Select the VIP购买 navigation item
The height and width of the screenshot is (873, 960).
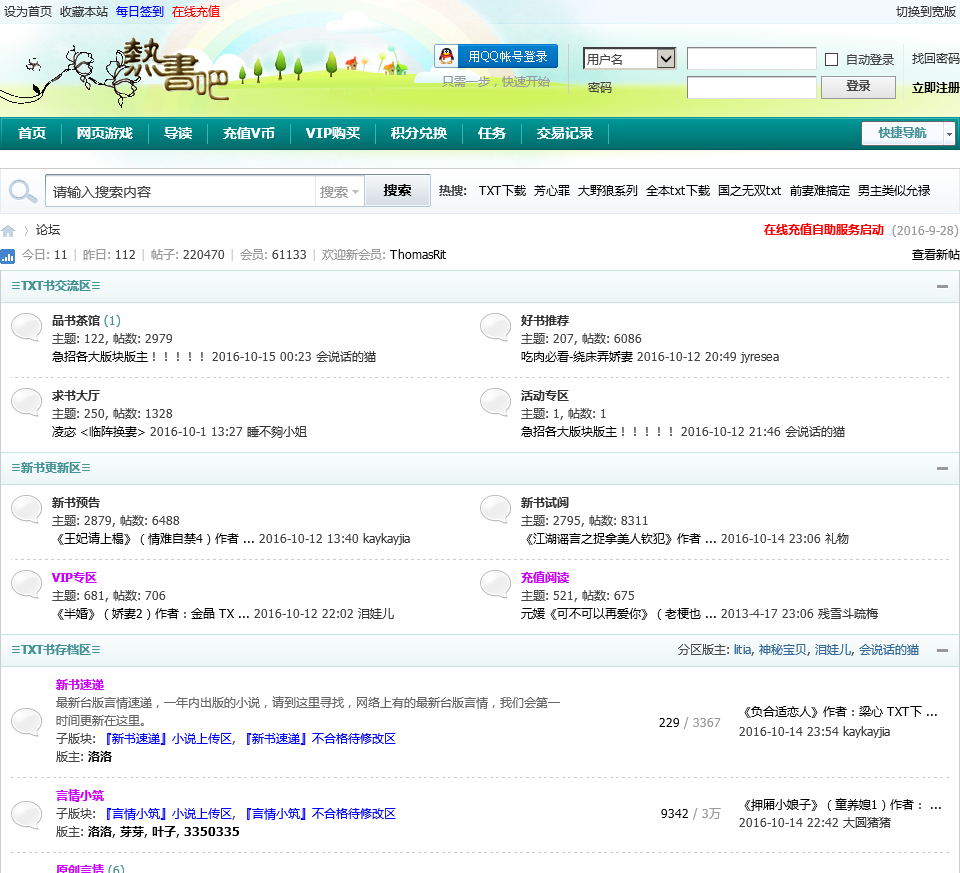(x=332, y=133)
